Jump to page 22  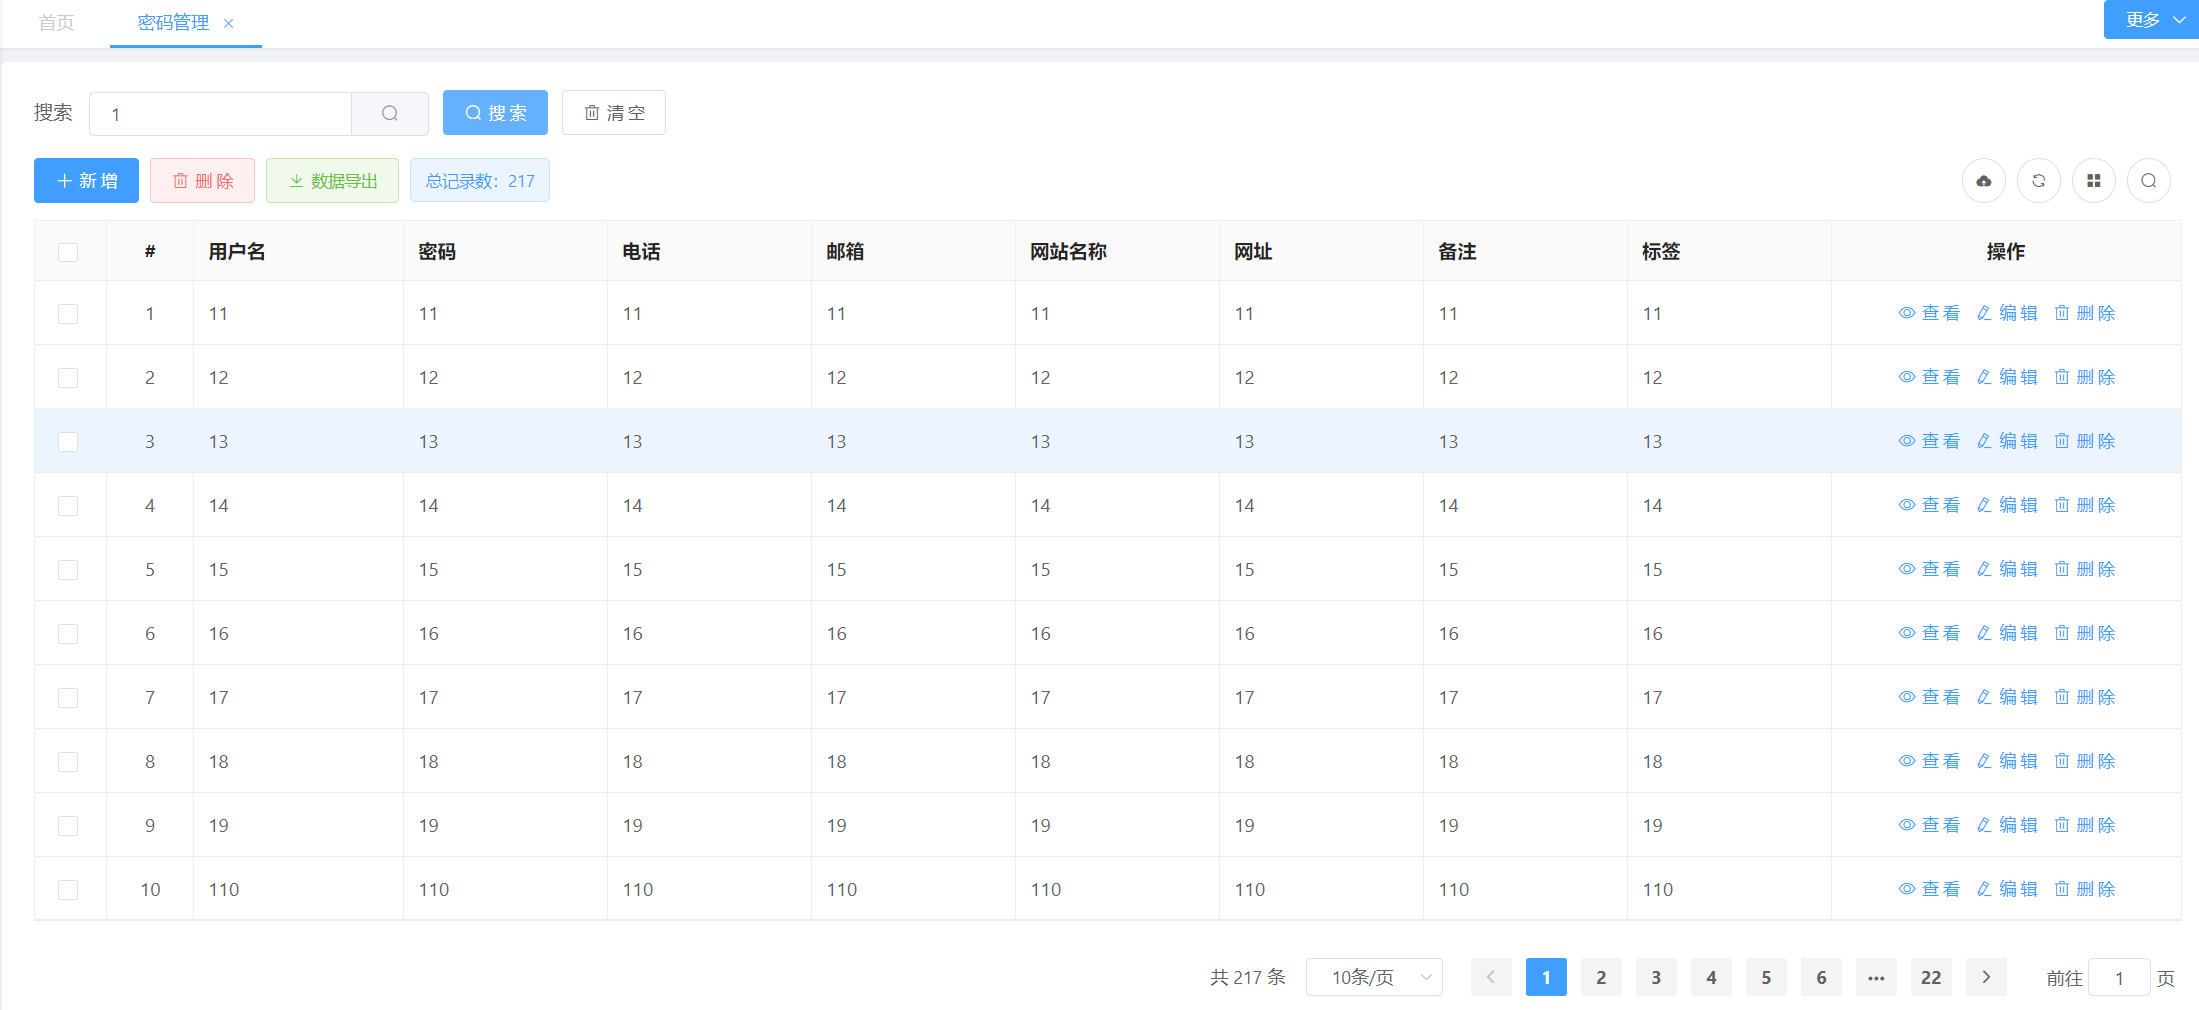[x=1931, y=977]
